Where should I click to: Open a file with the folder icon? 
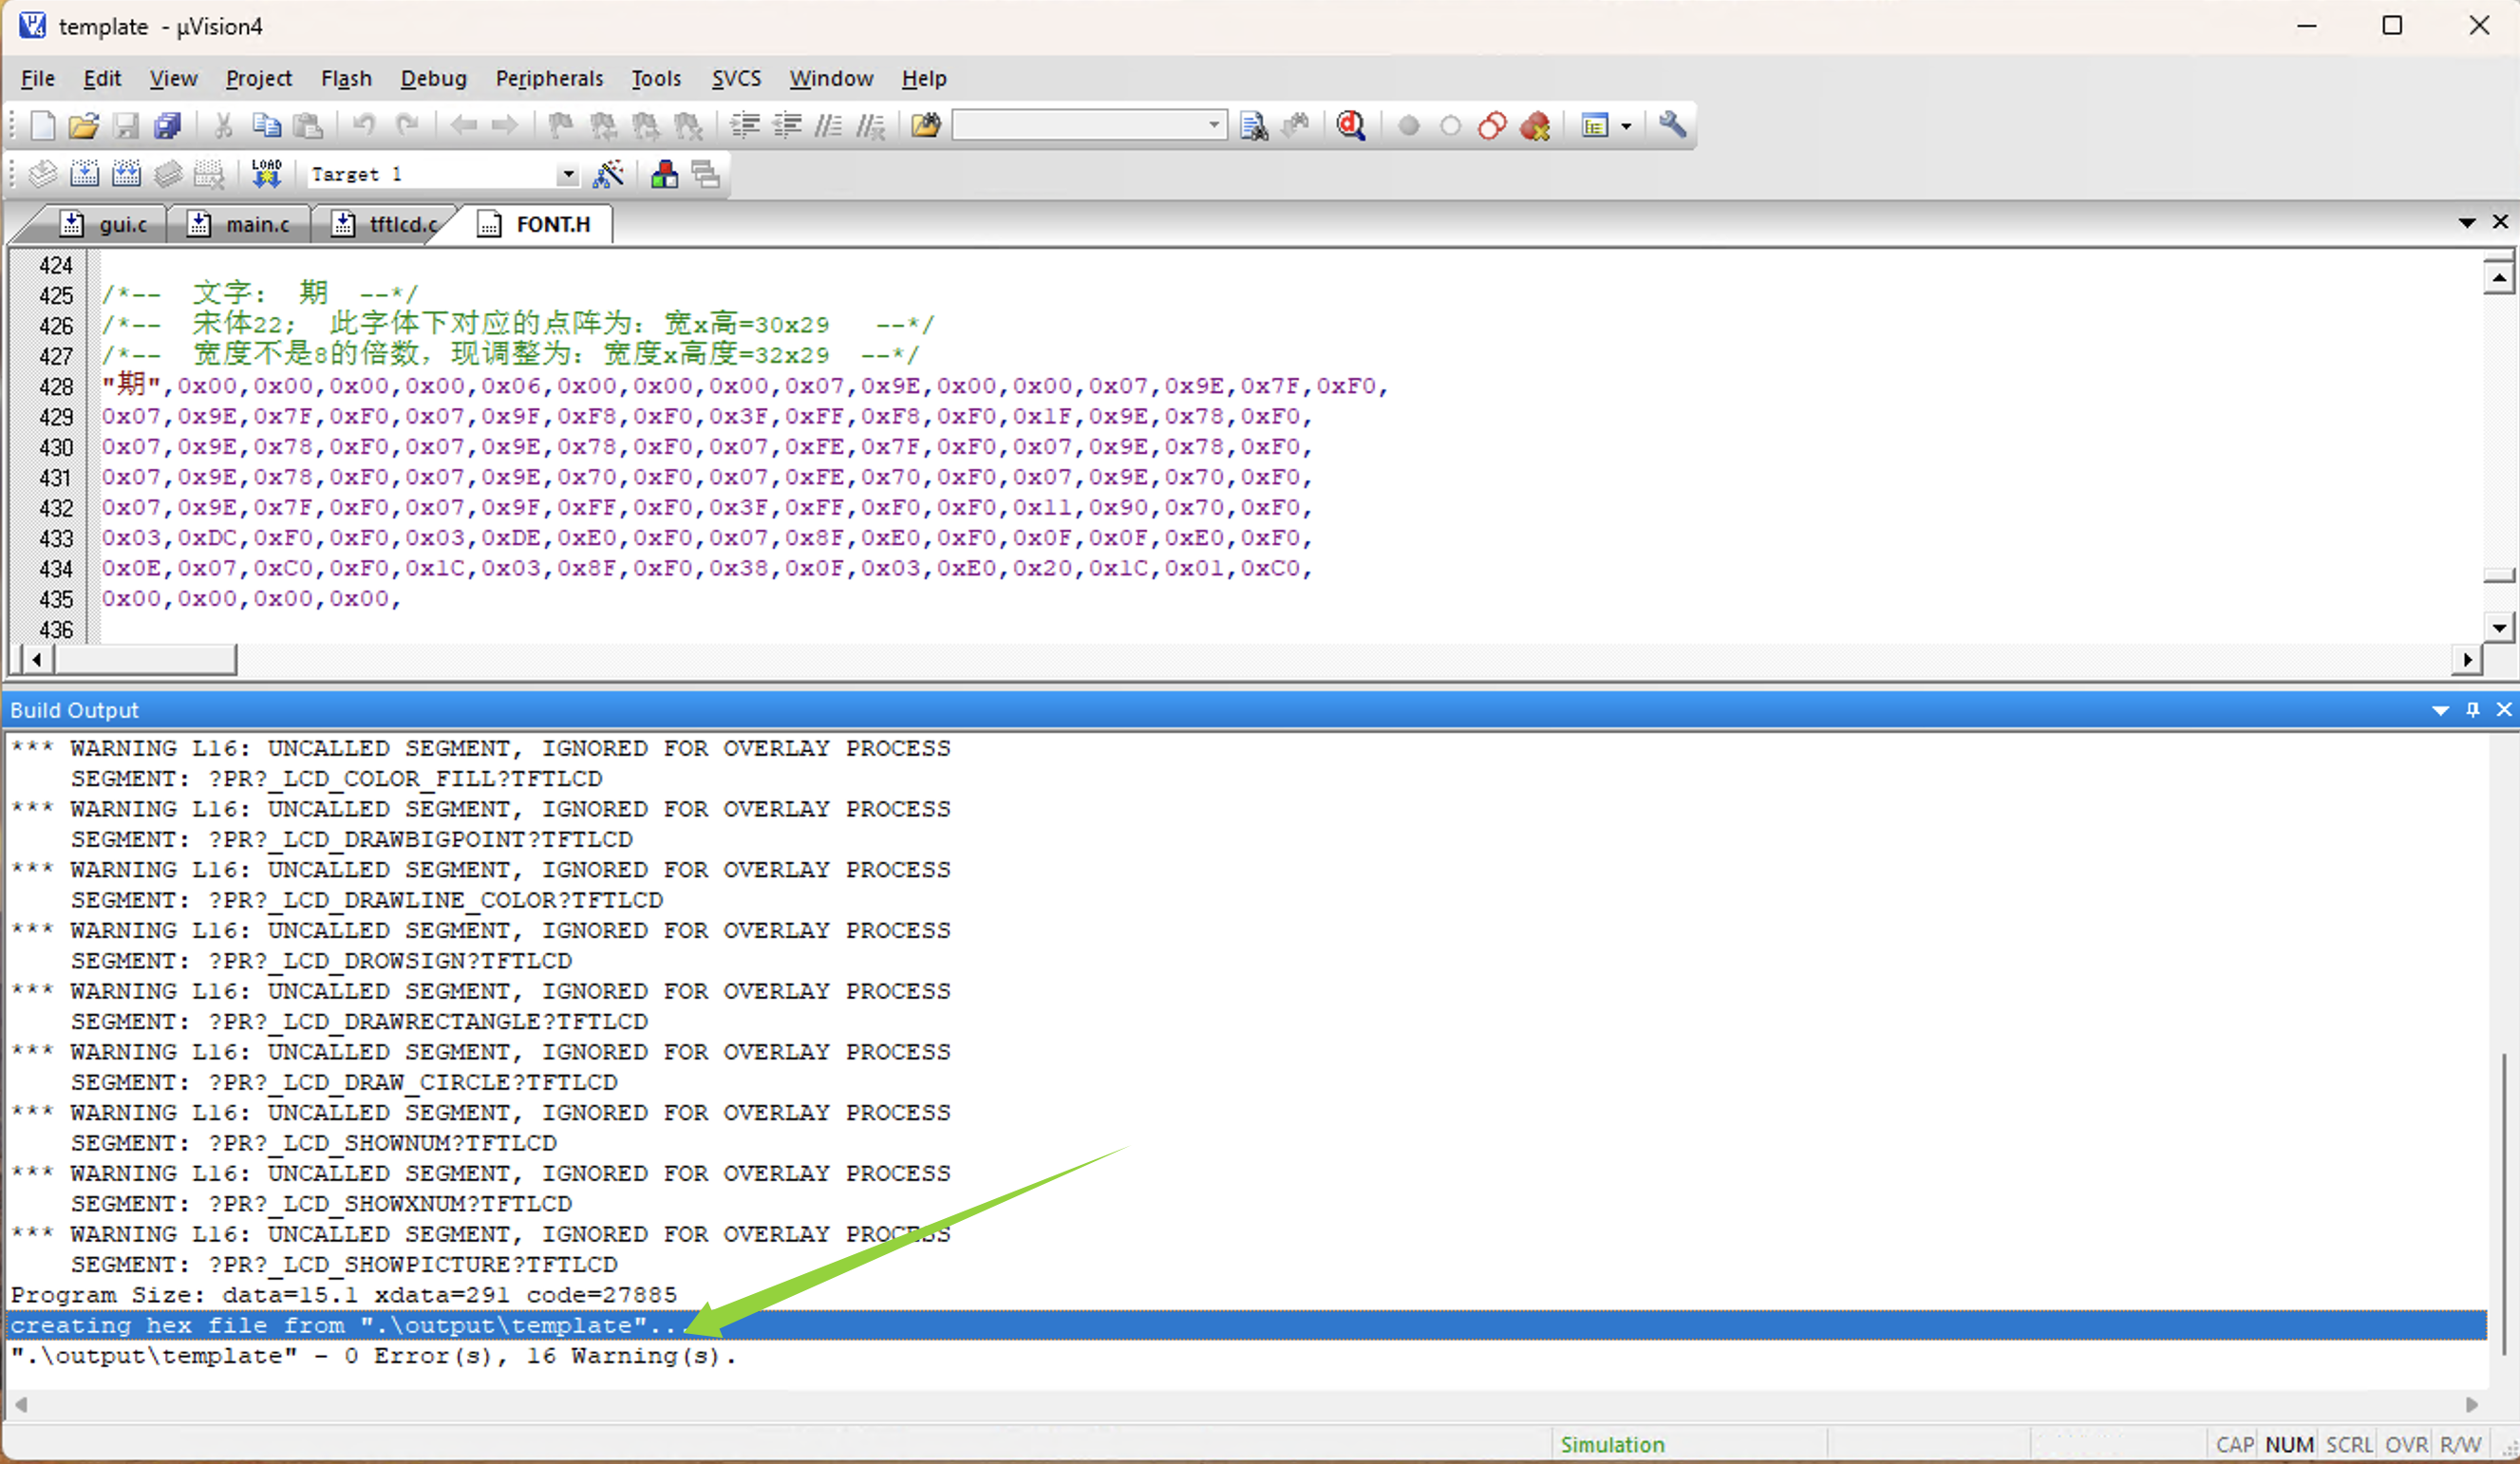[x=84, y=125]
